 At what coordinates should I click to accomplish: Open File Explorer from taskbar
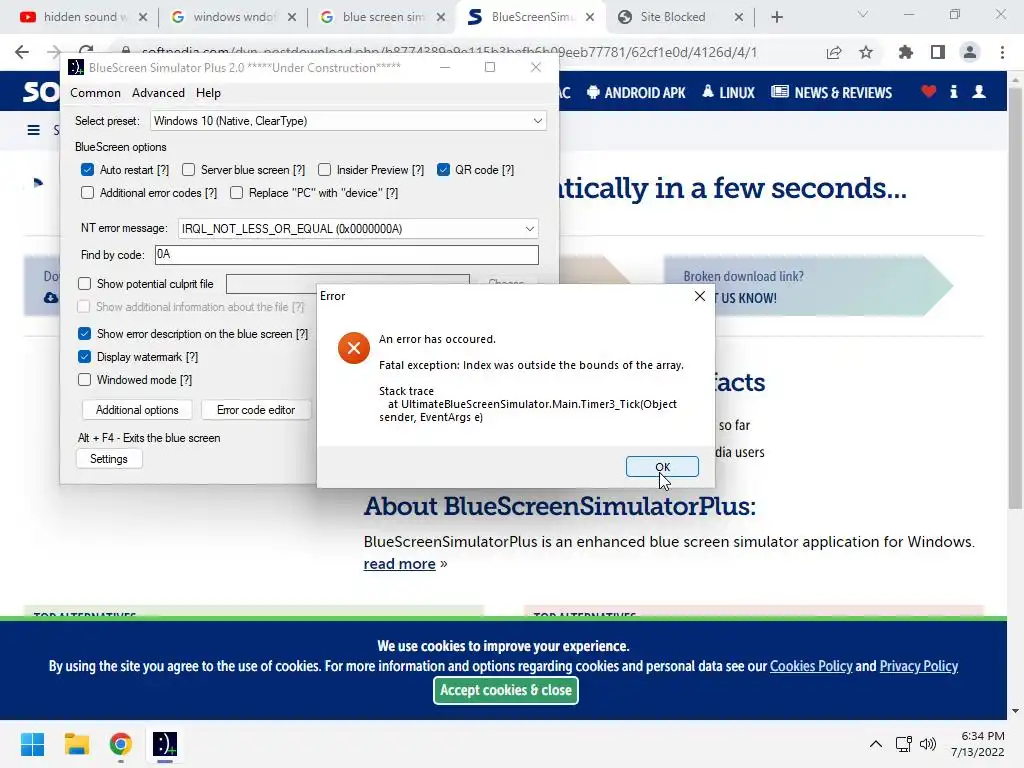coord(76,744)
